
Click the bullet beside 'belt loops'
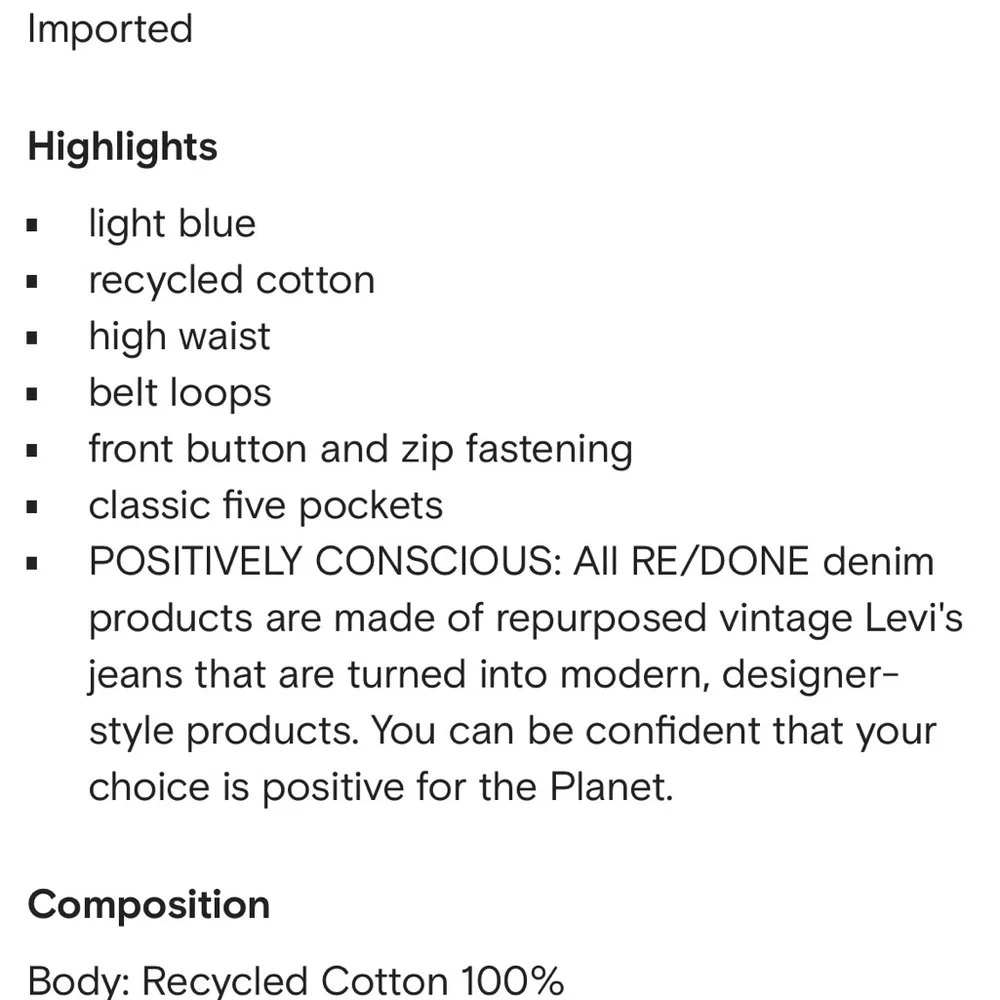coord(33,394)
